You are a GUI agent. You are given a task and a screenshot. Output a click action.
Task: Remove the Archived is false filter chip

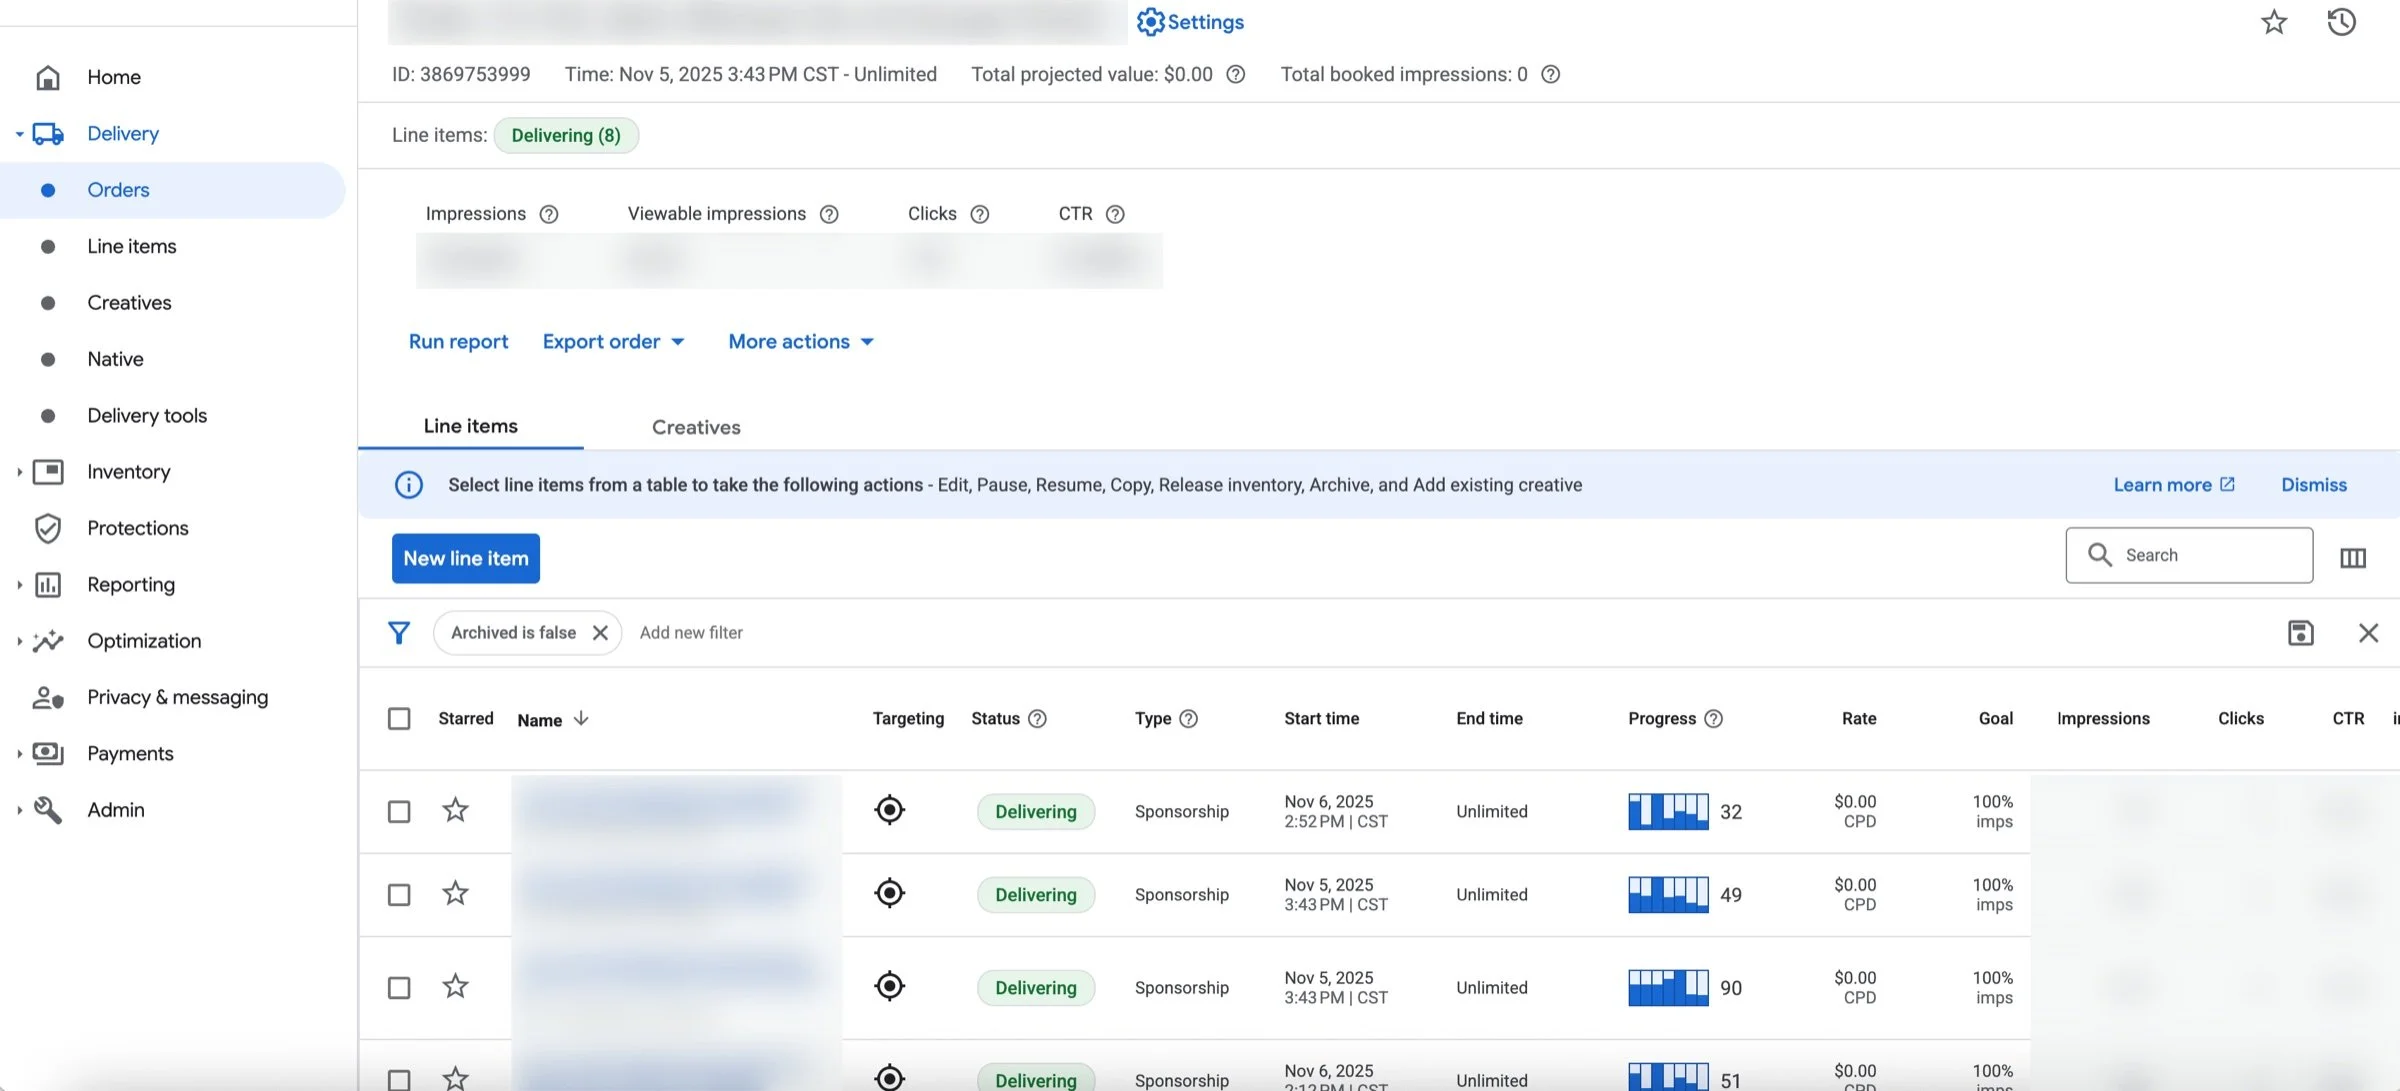600,633
